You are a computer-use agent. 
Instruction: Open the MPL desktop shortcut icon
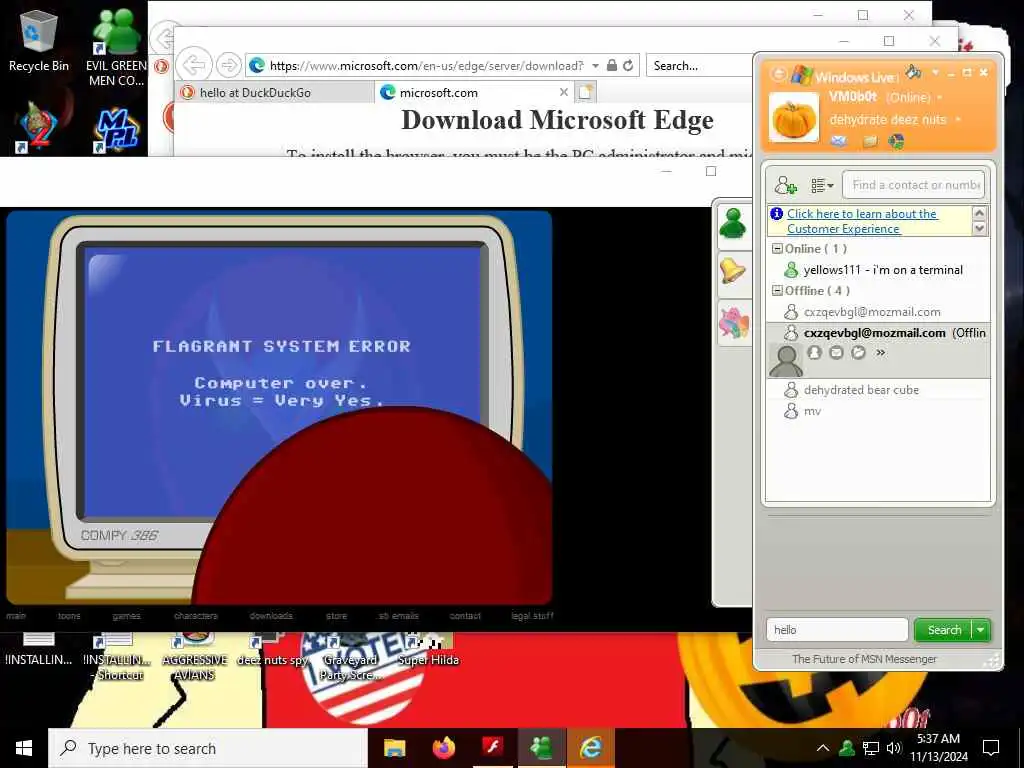[116, 131]
